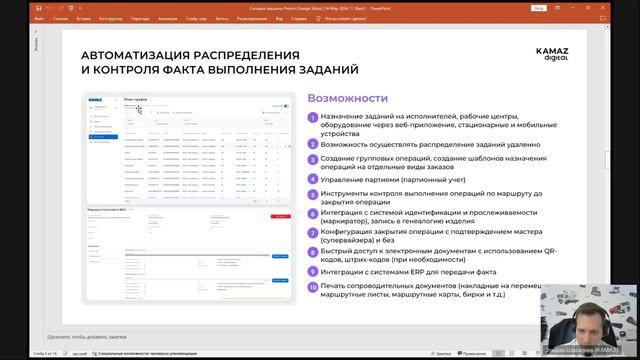
Task: Click the lightbulb icon beside the search box
Action: tap(318, 19)
